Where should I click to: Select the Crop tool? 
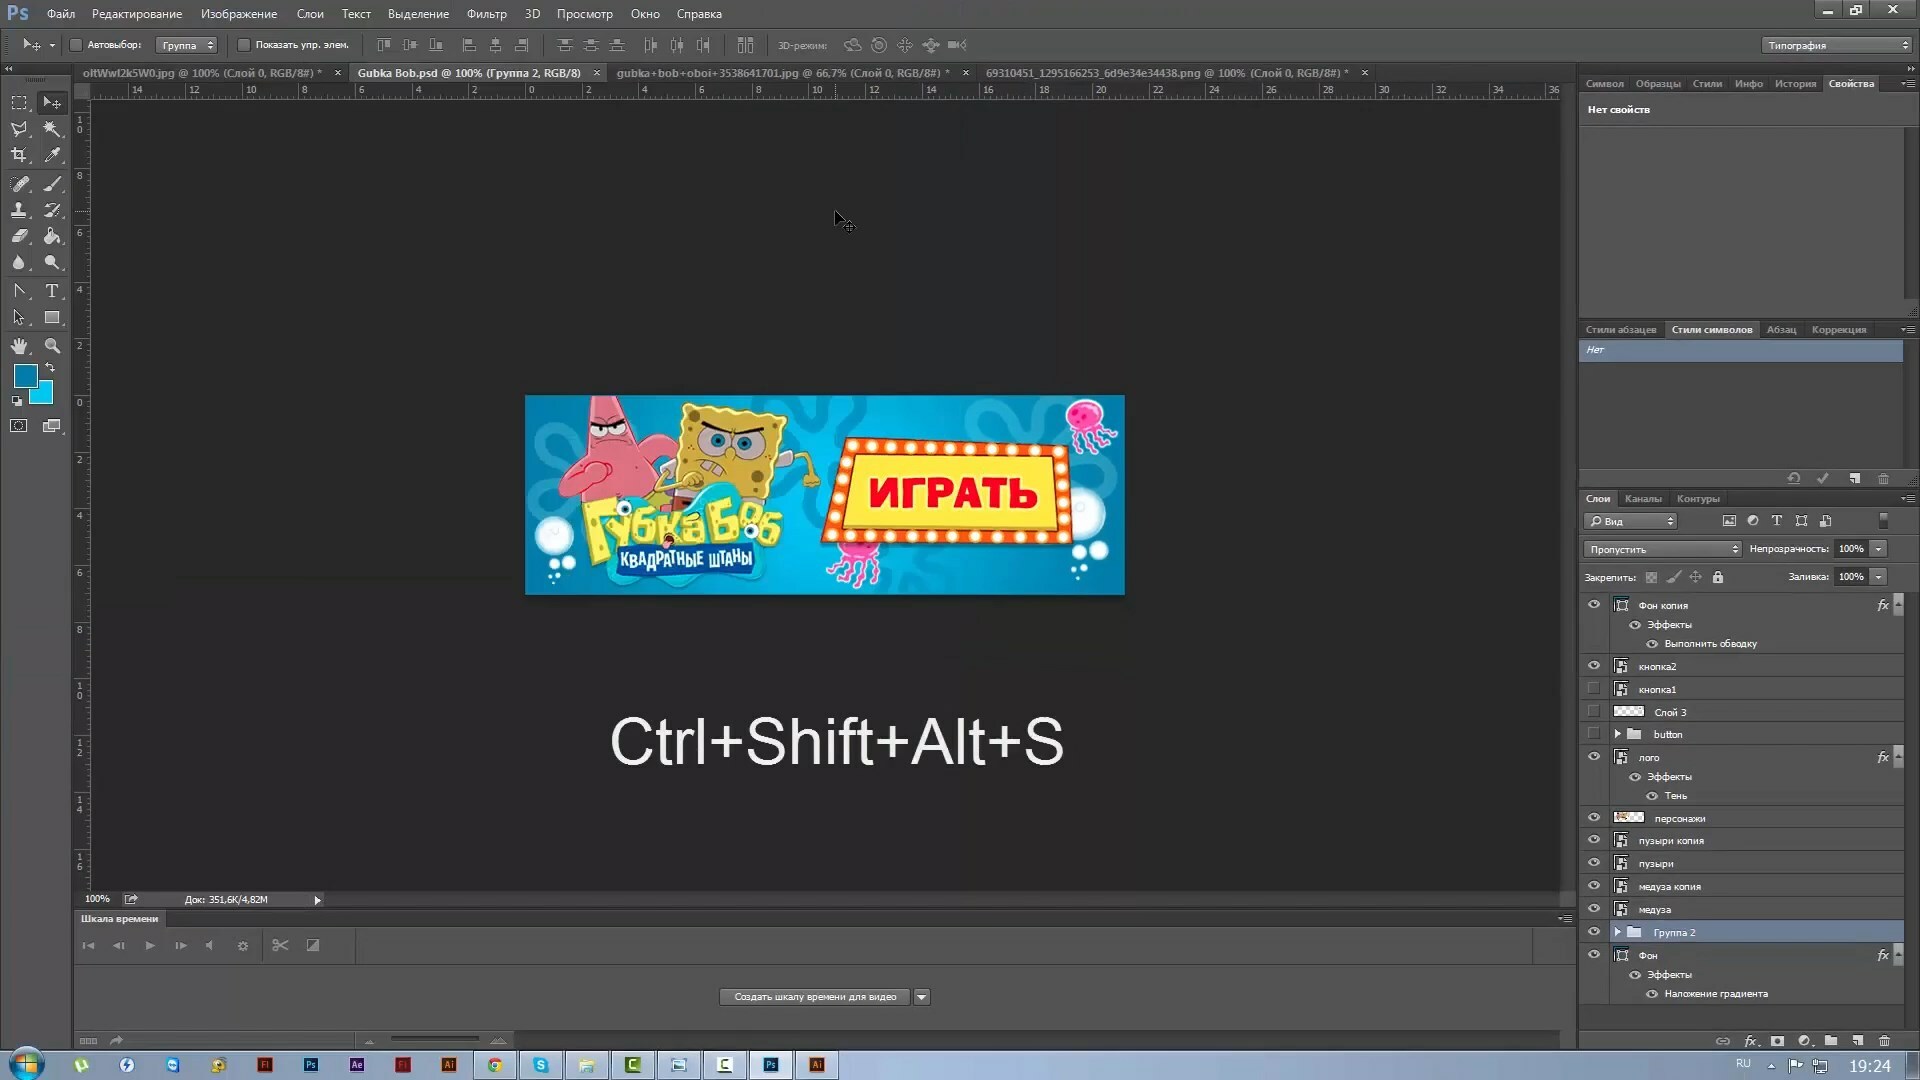coord(19,155)
